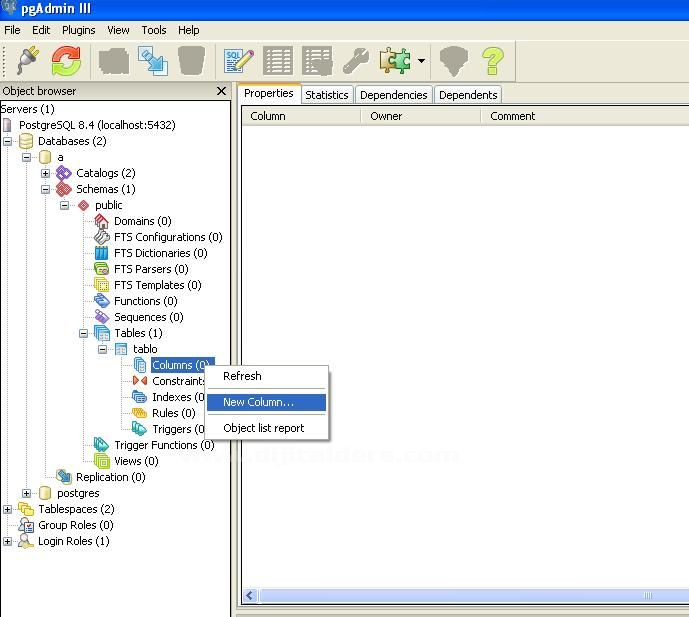Click the plug connect-to-server toolbar icon
Viewport: 689px width, 617px height.
tap(28, 61)
